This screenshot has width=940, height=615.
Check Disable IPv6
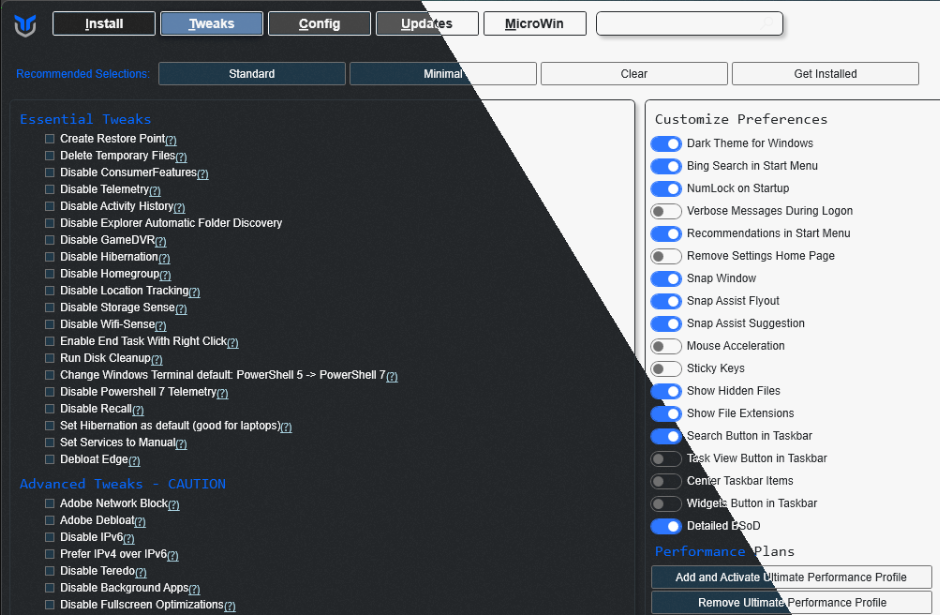point(50,537)
